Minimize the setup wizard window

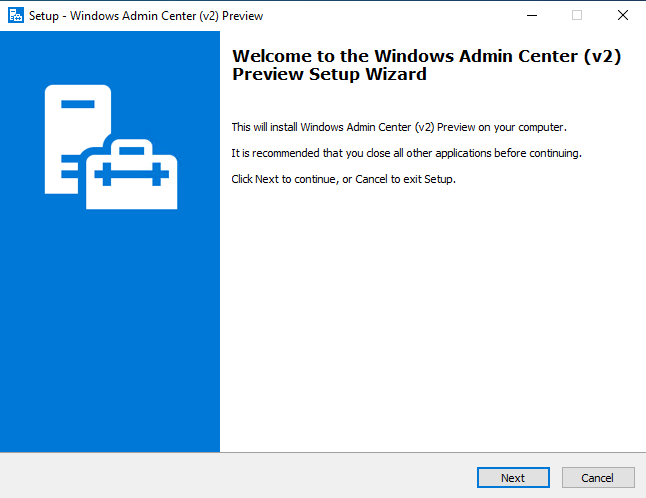(x=532, y=16)
